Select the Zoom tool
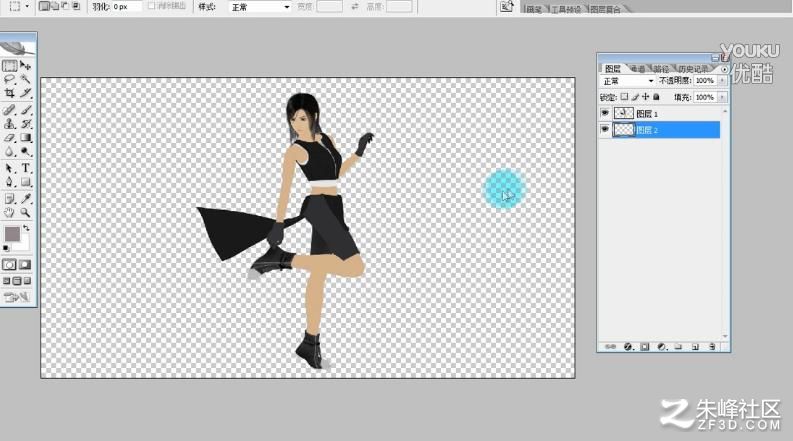 25,212
